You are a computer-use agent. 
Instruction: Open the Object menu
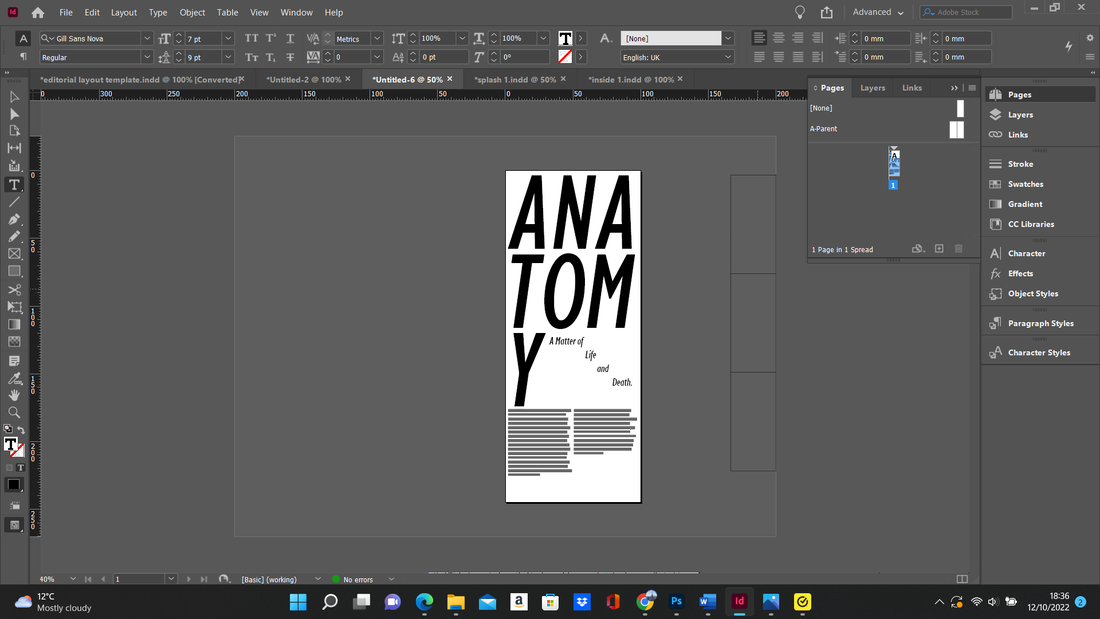(x=192, y=13)
